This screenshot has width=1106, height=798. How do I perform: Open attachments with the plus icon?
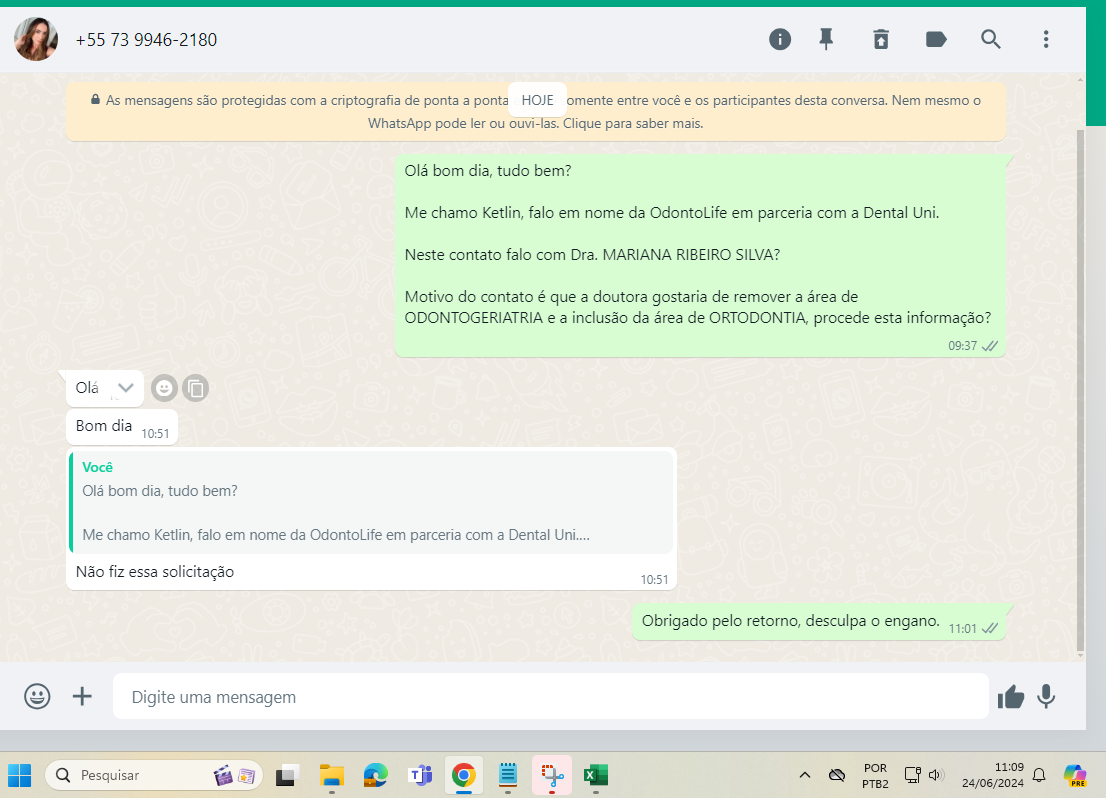coord(83,696)
